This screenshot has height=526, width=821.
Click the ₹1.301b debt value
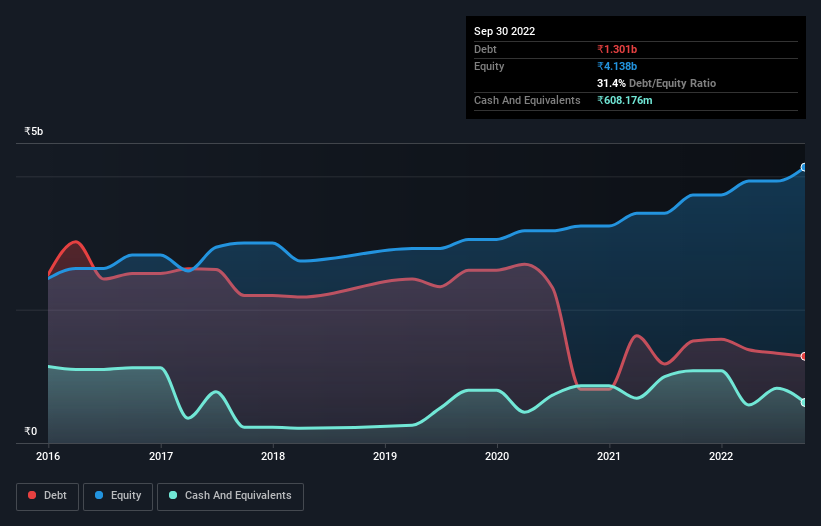(x=617, y=49)
